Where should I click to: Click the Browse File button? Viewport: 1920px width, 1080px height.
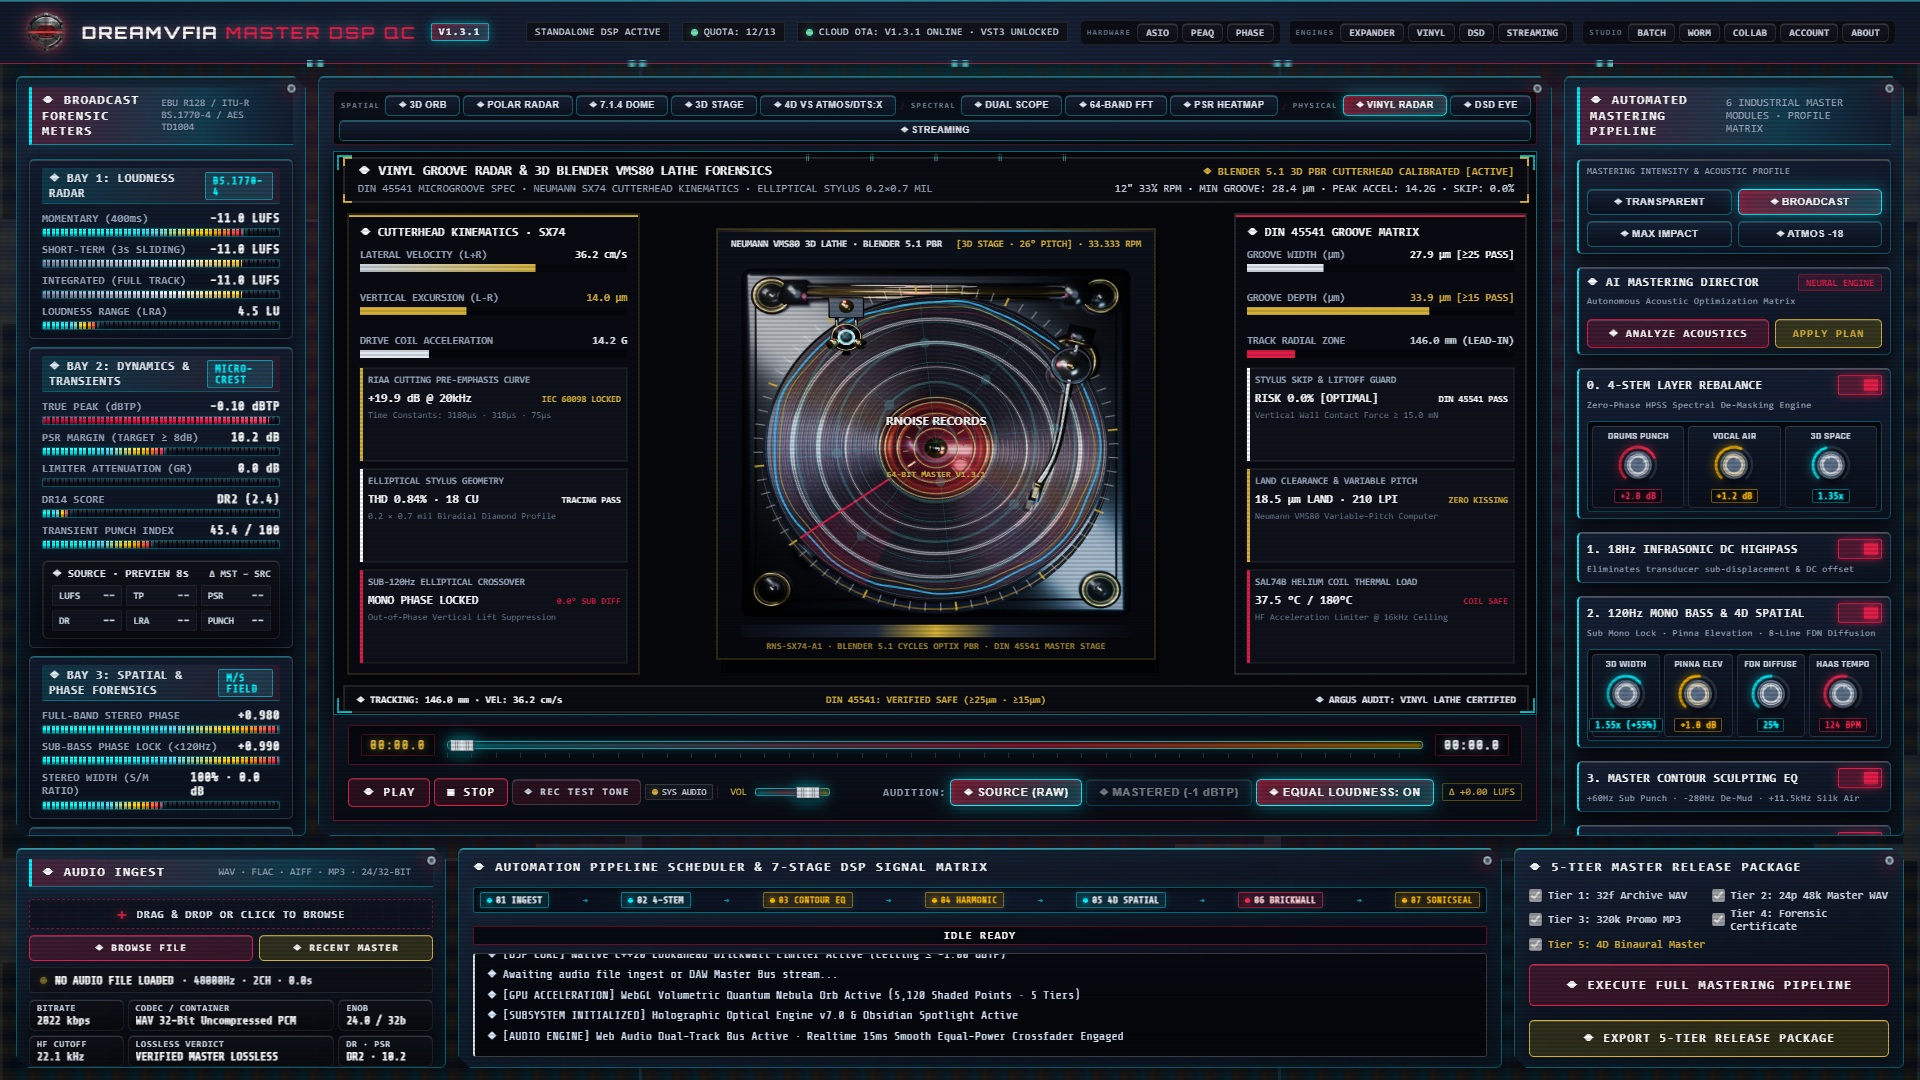click(x=140, y=948)
